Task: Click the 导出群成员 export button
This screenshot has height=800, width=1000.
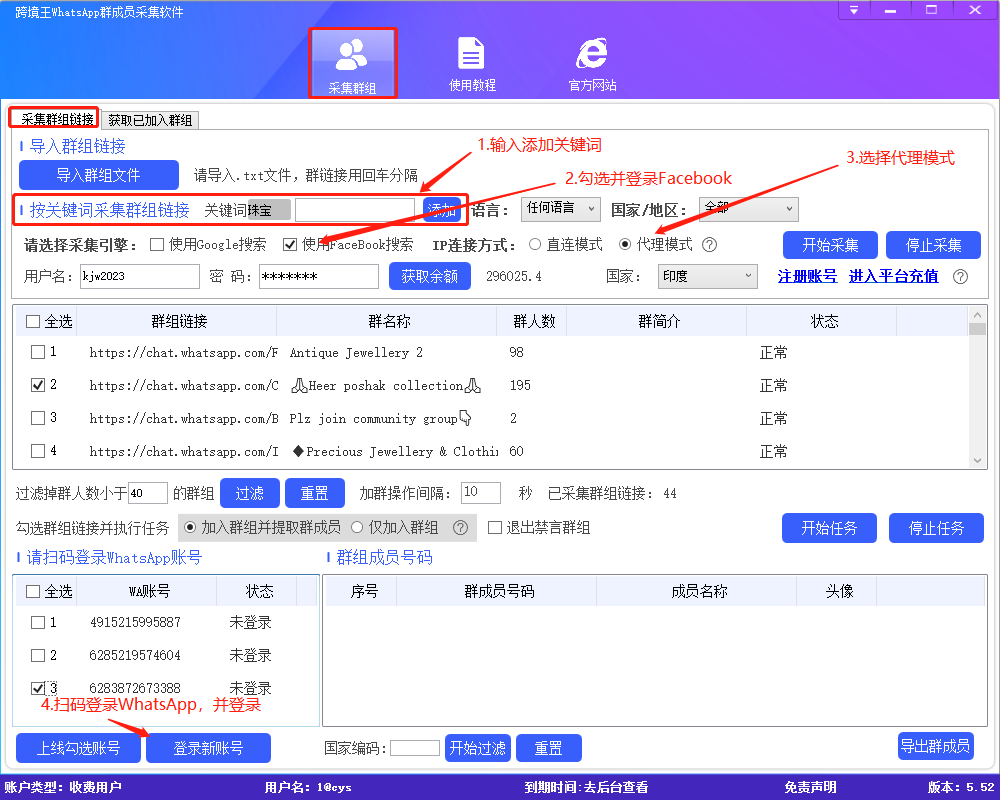Action: tap(935, 747)
